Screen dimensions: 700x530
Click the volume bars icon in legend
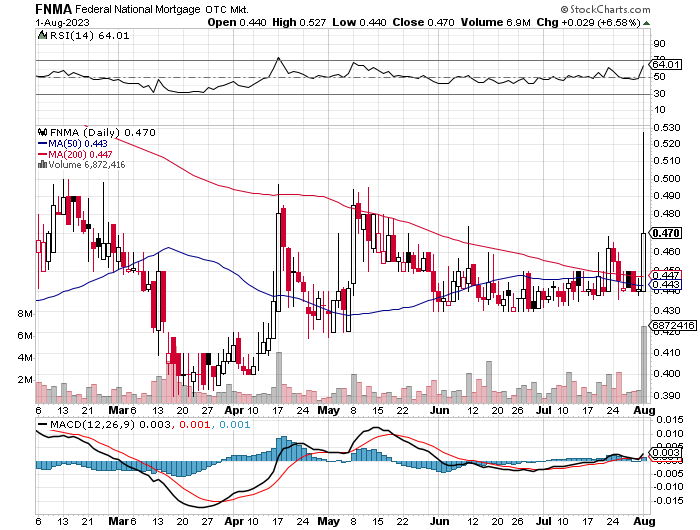[x=42, y=165]
